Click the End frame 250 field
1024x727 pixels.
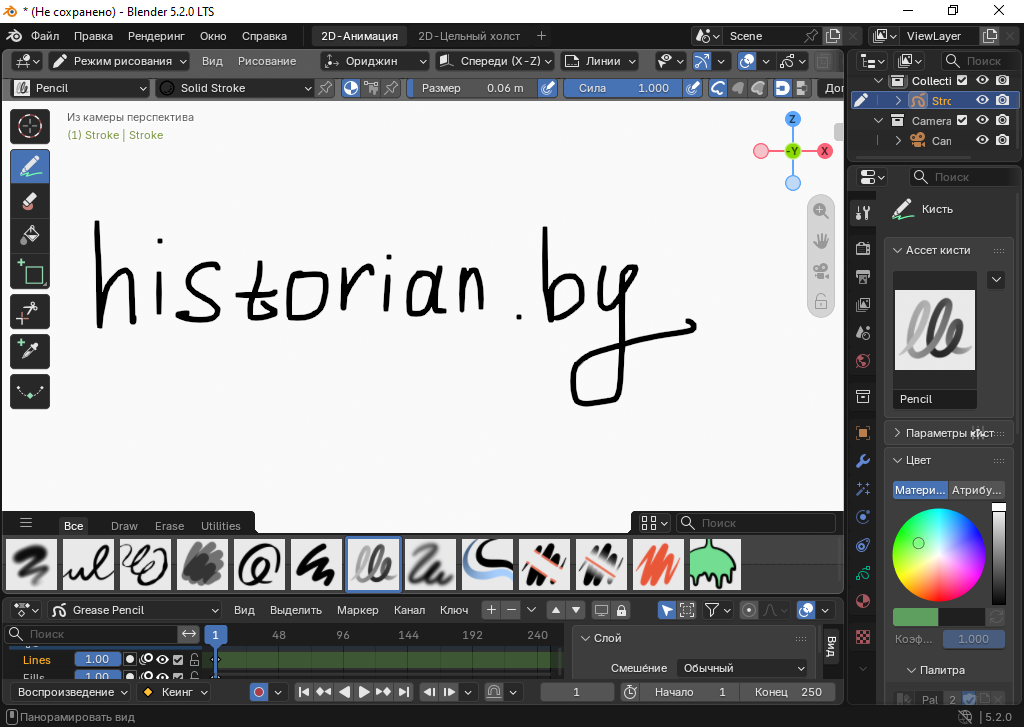tap(788, 692)
